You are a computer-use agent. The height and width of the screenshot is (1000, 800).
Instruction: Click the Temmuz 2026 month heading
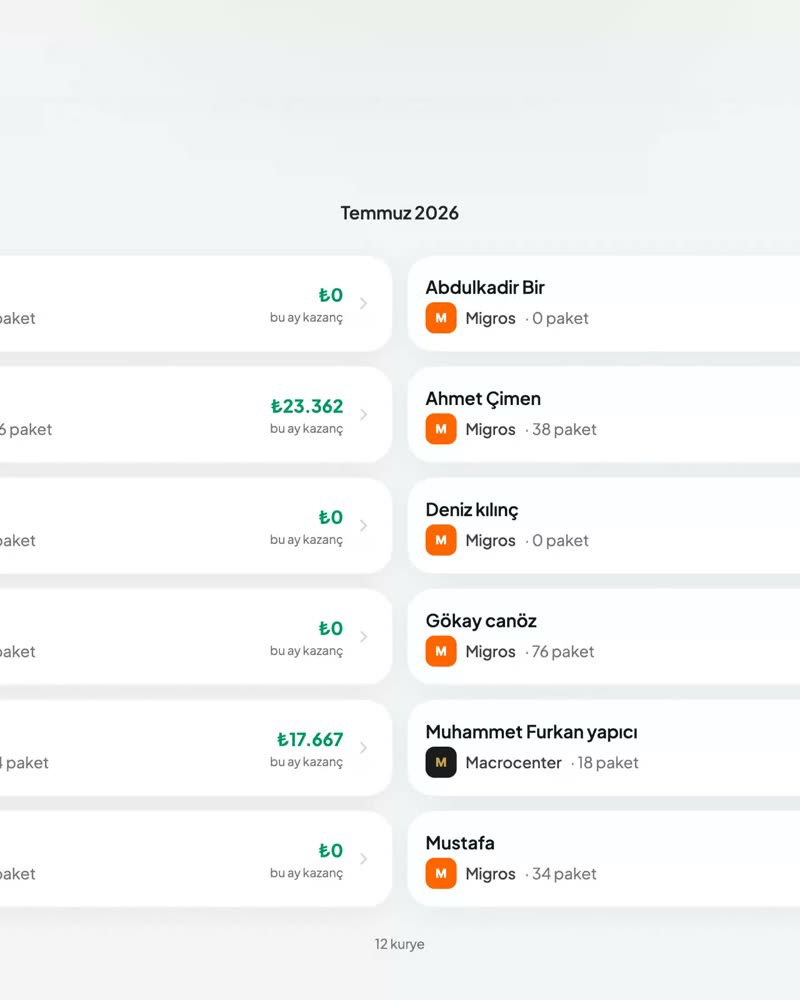pos(399,213)
